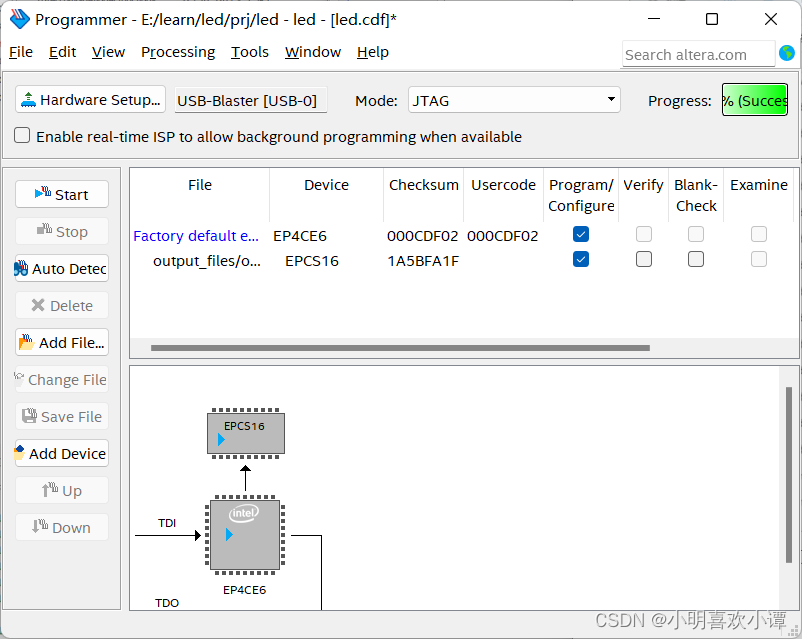
Task: Open the Add File dialog
Action: point(62,342)
